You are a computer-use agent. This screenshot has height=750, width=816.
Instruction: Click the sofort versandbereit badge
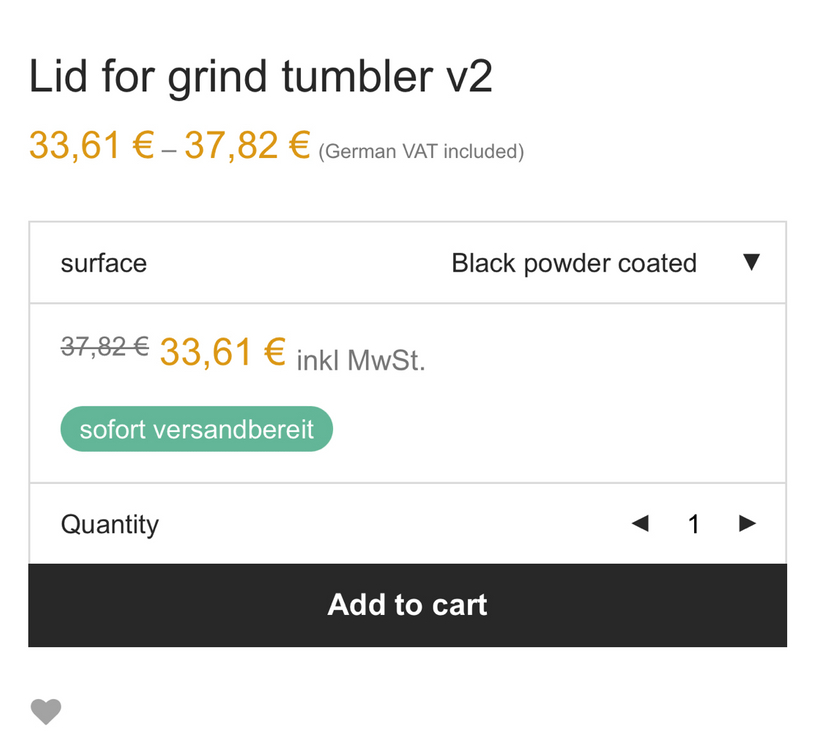pos(196,429)
